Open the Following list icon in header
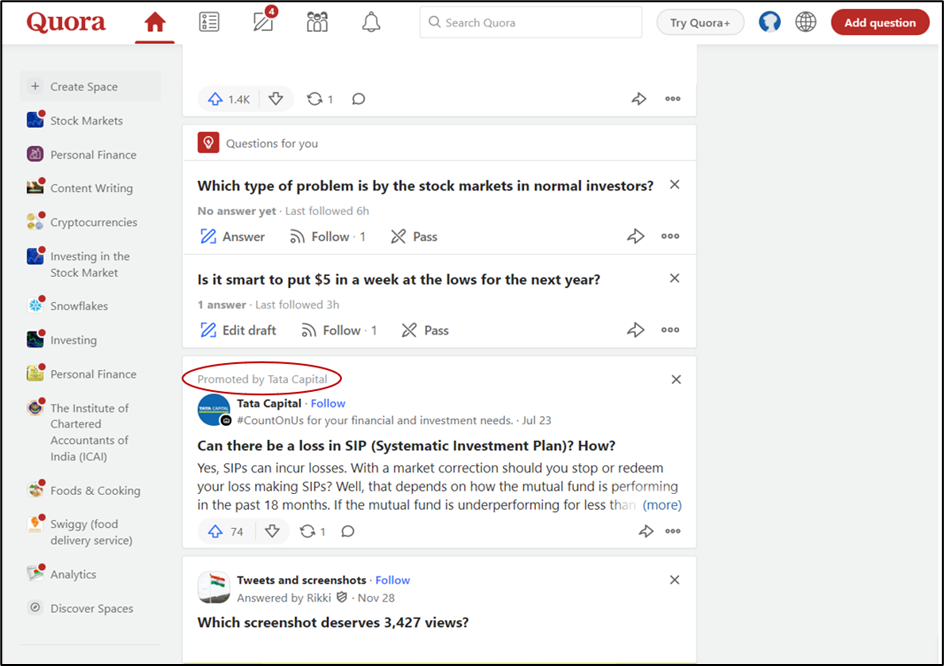The image size is (944, 666). [209, 22]
